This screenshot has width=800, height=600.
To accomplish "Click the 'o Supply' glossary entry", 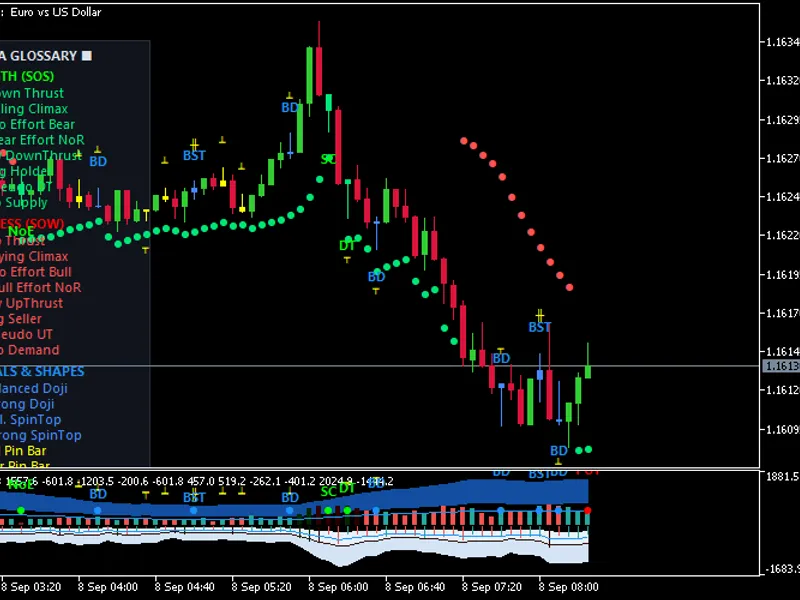I will (24, 202).
